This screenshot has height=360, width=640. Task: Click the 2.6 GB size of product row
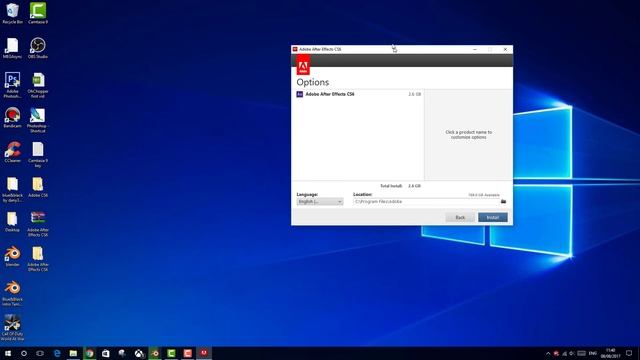point(414,94)
